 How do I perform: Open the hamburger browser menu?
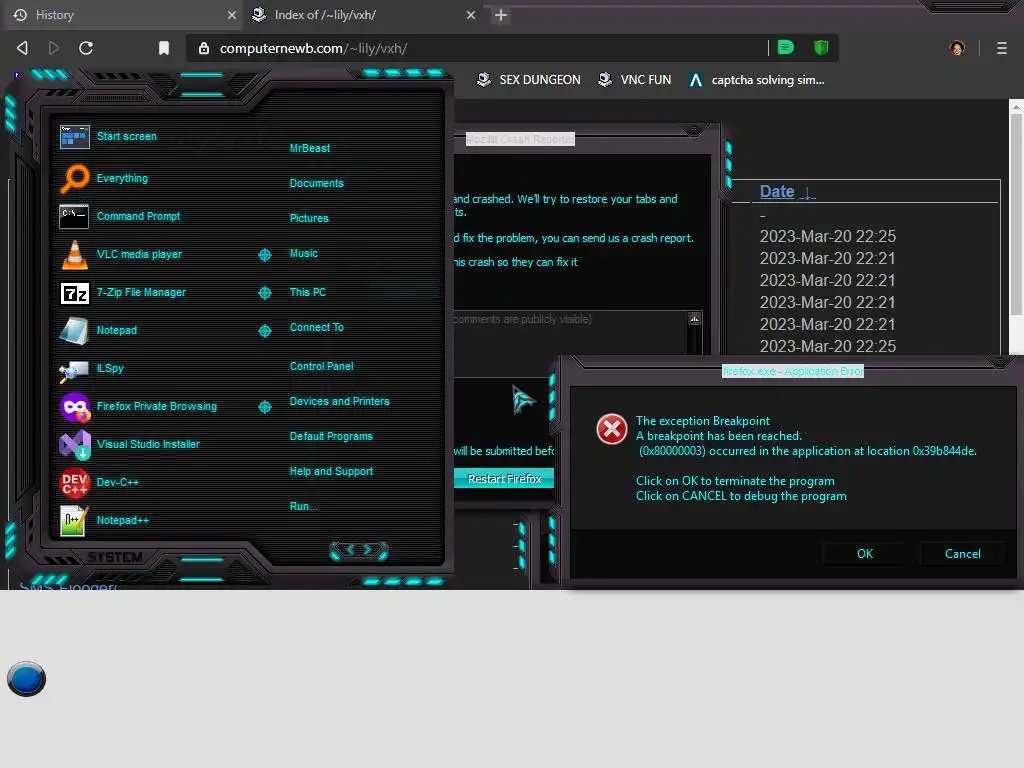coord(1001,48)
